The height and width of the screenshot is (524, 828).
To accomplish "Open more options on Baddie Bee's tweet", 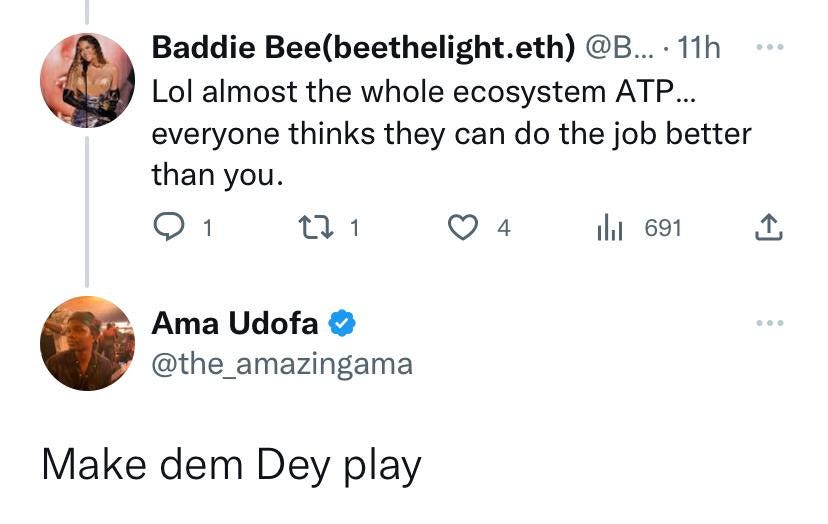I will click(x=770, y=47).
